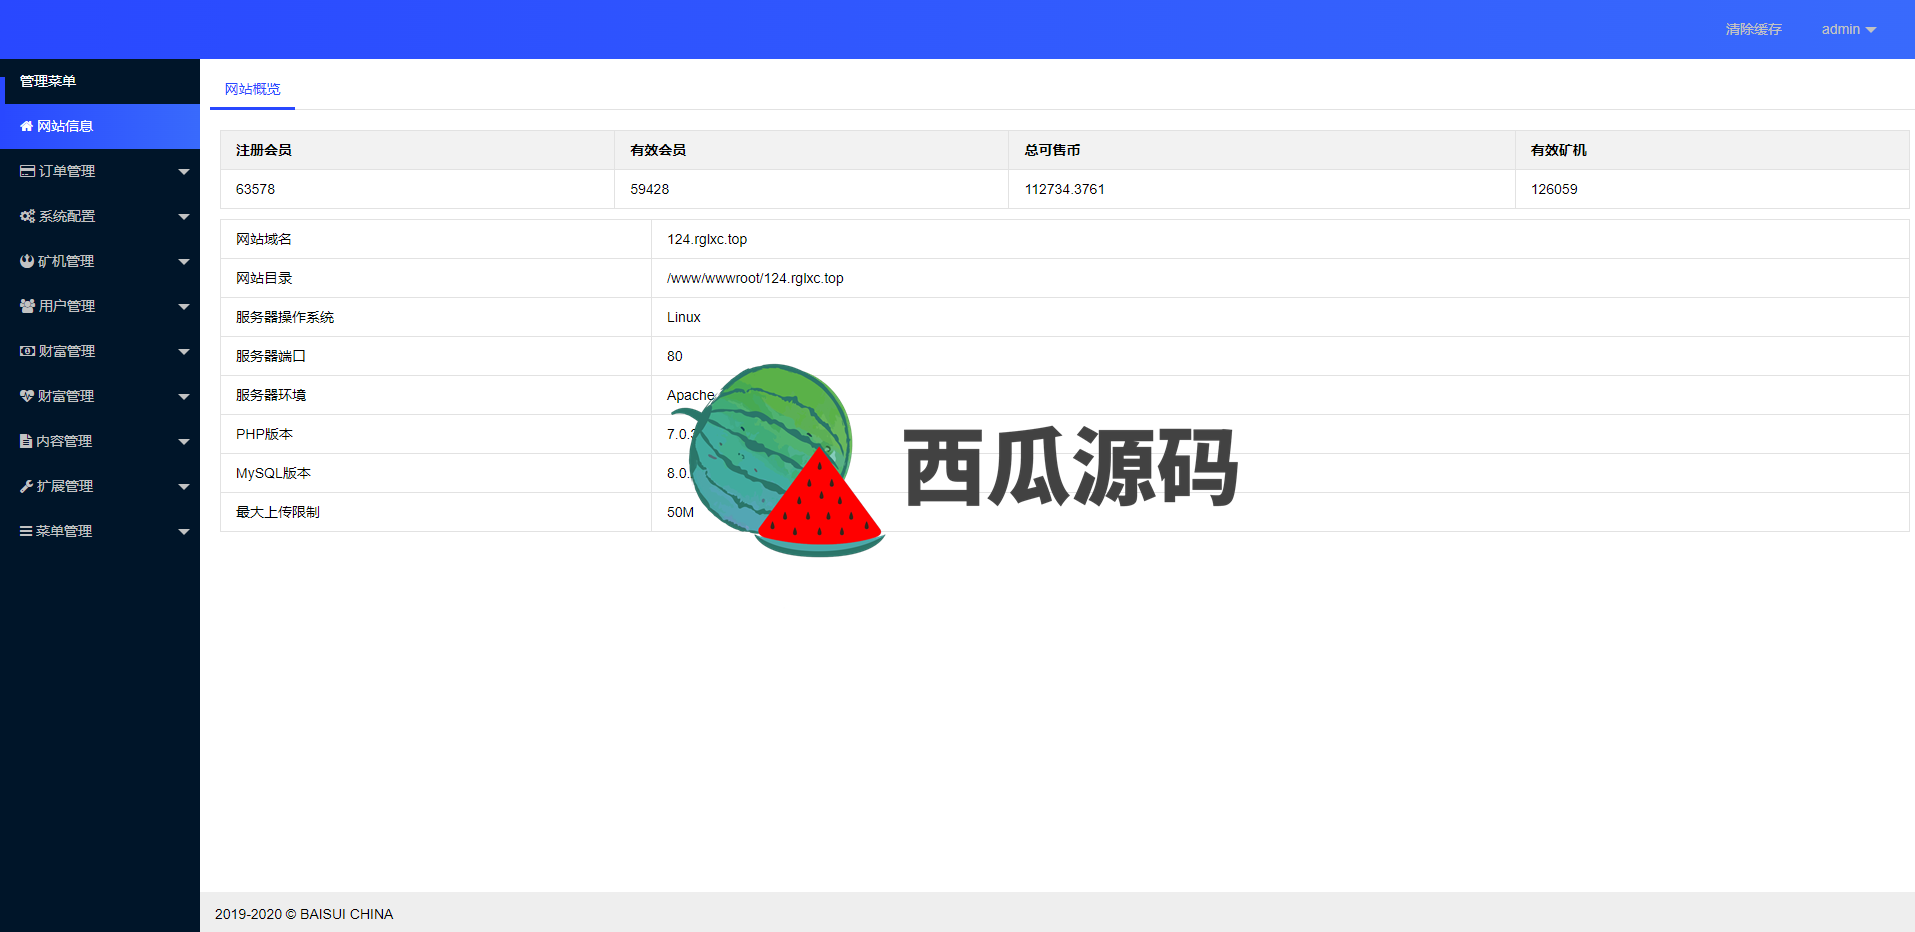1915x932 pixels.
Task: Expand the 用户管理 submenu arrow
Action: [184, 307]
